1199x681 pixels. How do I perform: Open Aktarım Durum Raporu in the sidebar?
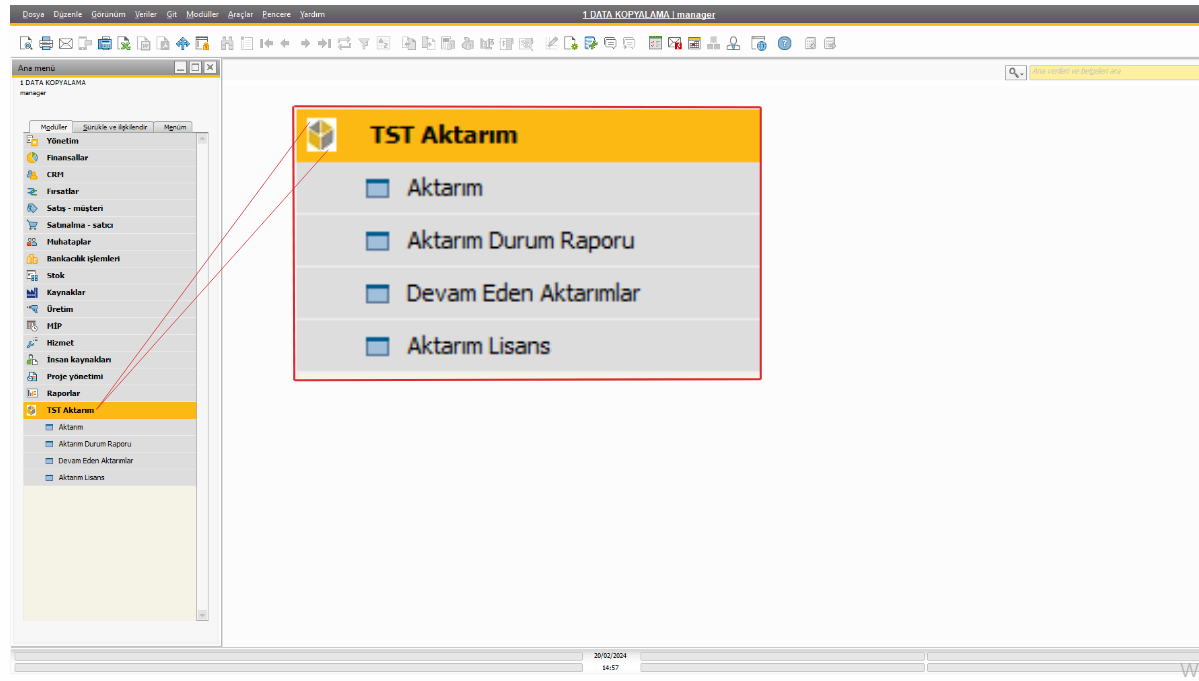point(94,444)
